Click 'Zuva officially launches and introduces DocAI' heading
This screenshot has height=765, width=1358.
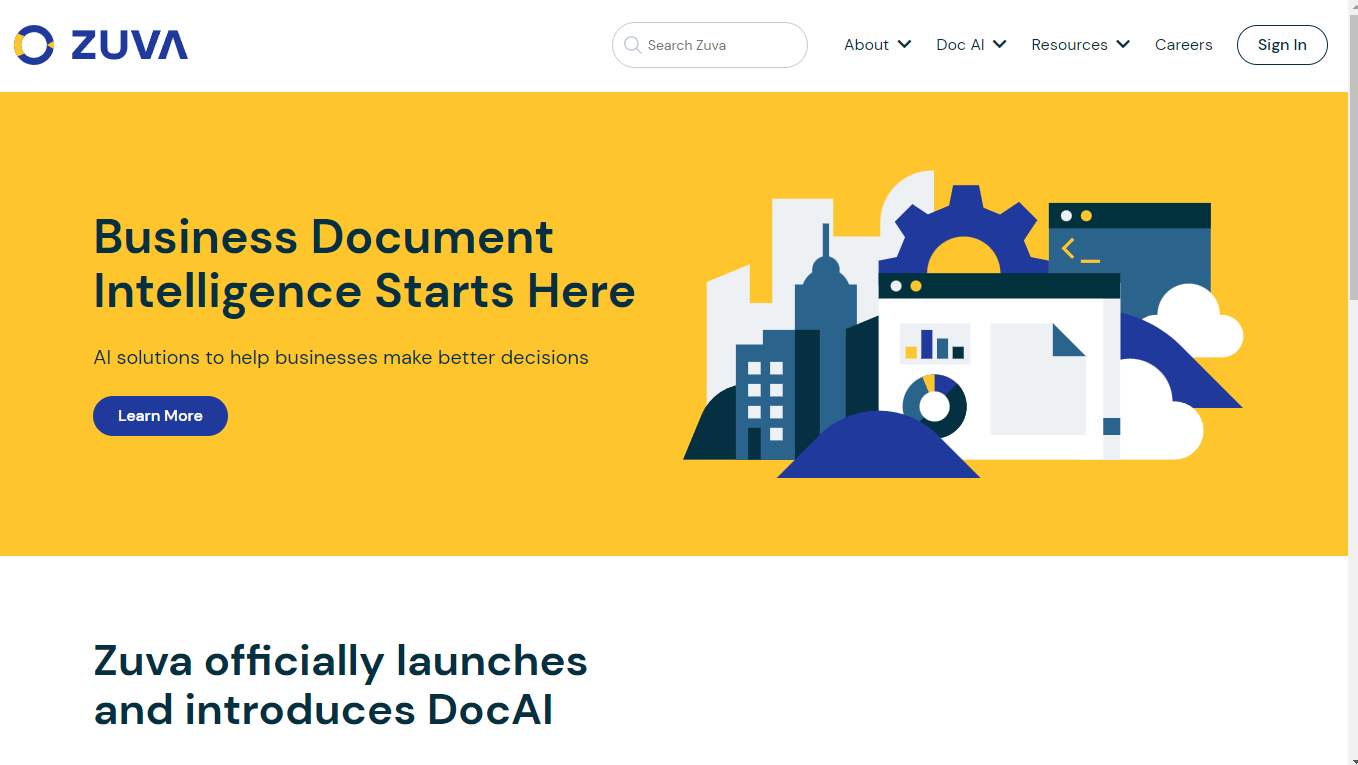[341, 685]
